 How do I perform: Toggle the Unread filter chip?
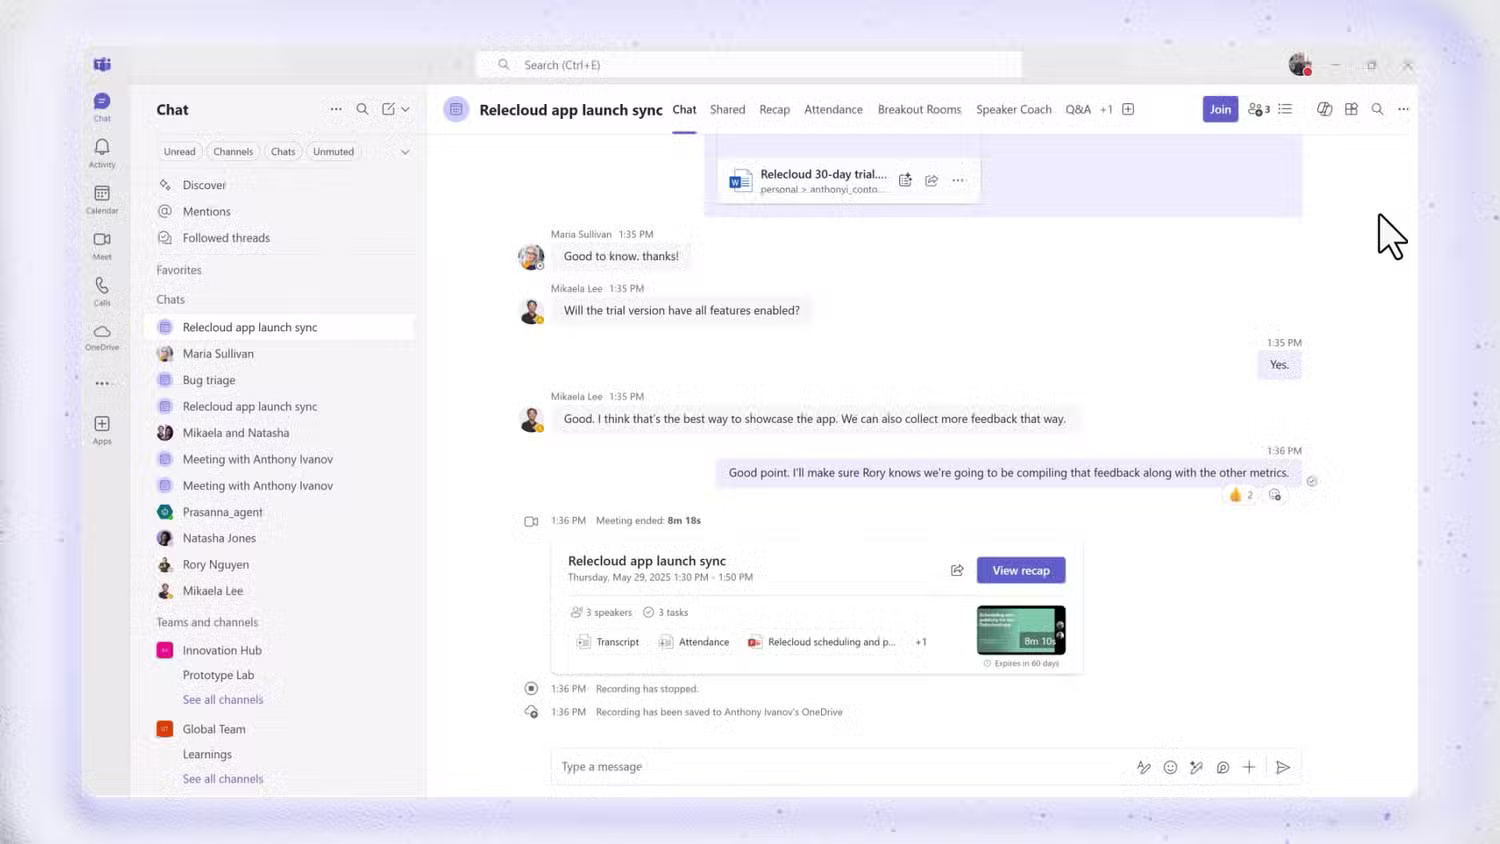(x=180, y=152)
